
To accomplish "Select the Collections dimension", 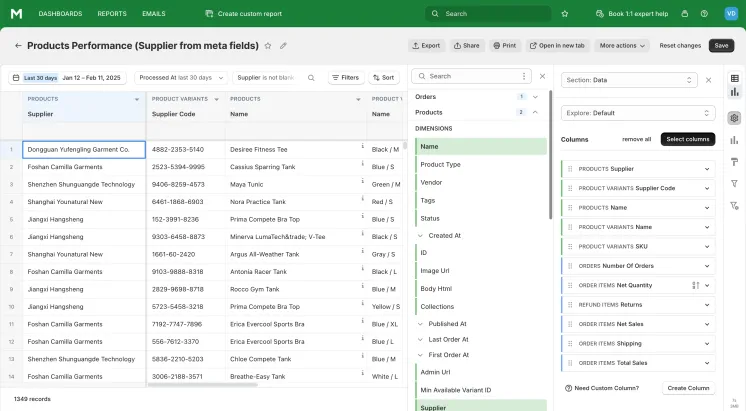I will click(481, 307).
